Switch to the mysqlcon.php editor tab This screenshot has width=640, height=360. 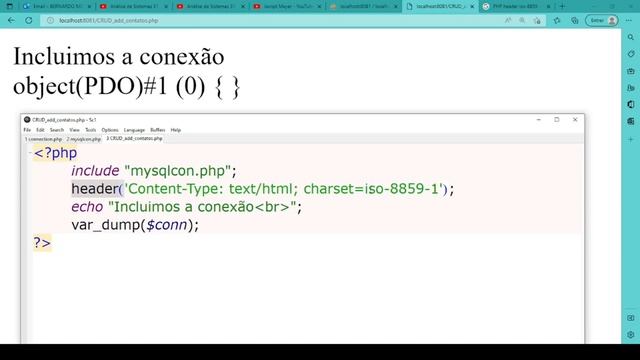click(x=83, y=139)
